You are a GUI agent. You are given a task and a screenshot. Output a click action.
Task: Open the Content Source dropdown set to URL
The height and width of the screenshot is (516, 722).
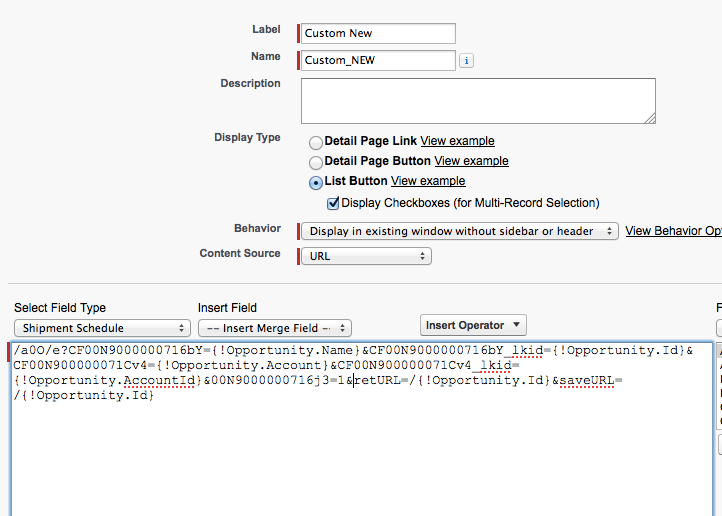366,256
